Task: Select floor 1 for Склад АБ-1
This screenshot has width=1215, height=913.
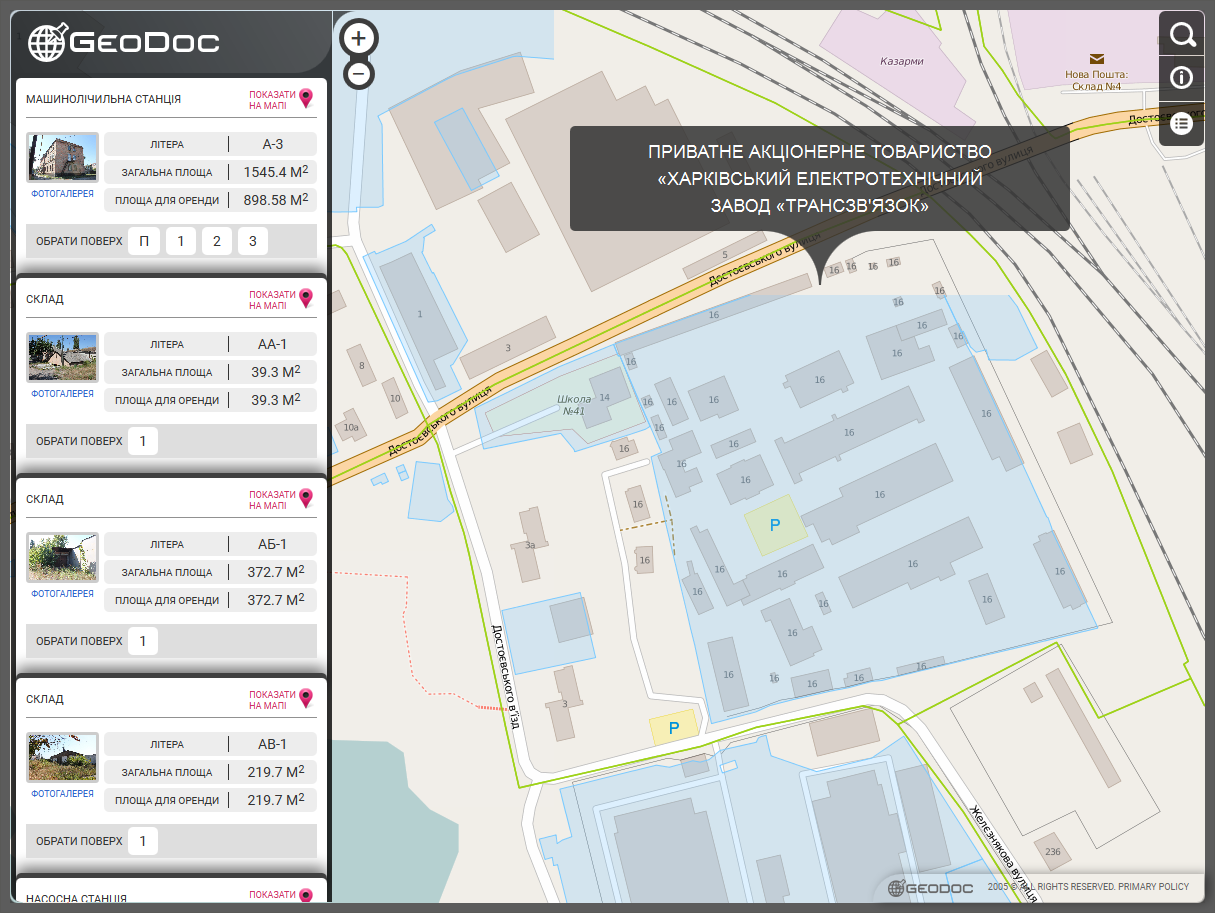Action: click(x=143, y=641)
